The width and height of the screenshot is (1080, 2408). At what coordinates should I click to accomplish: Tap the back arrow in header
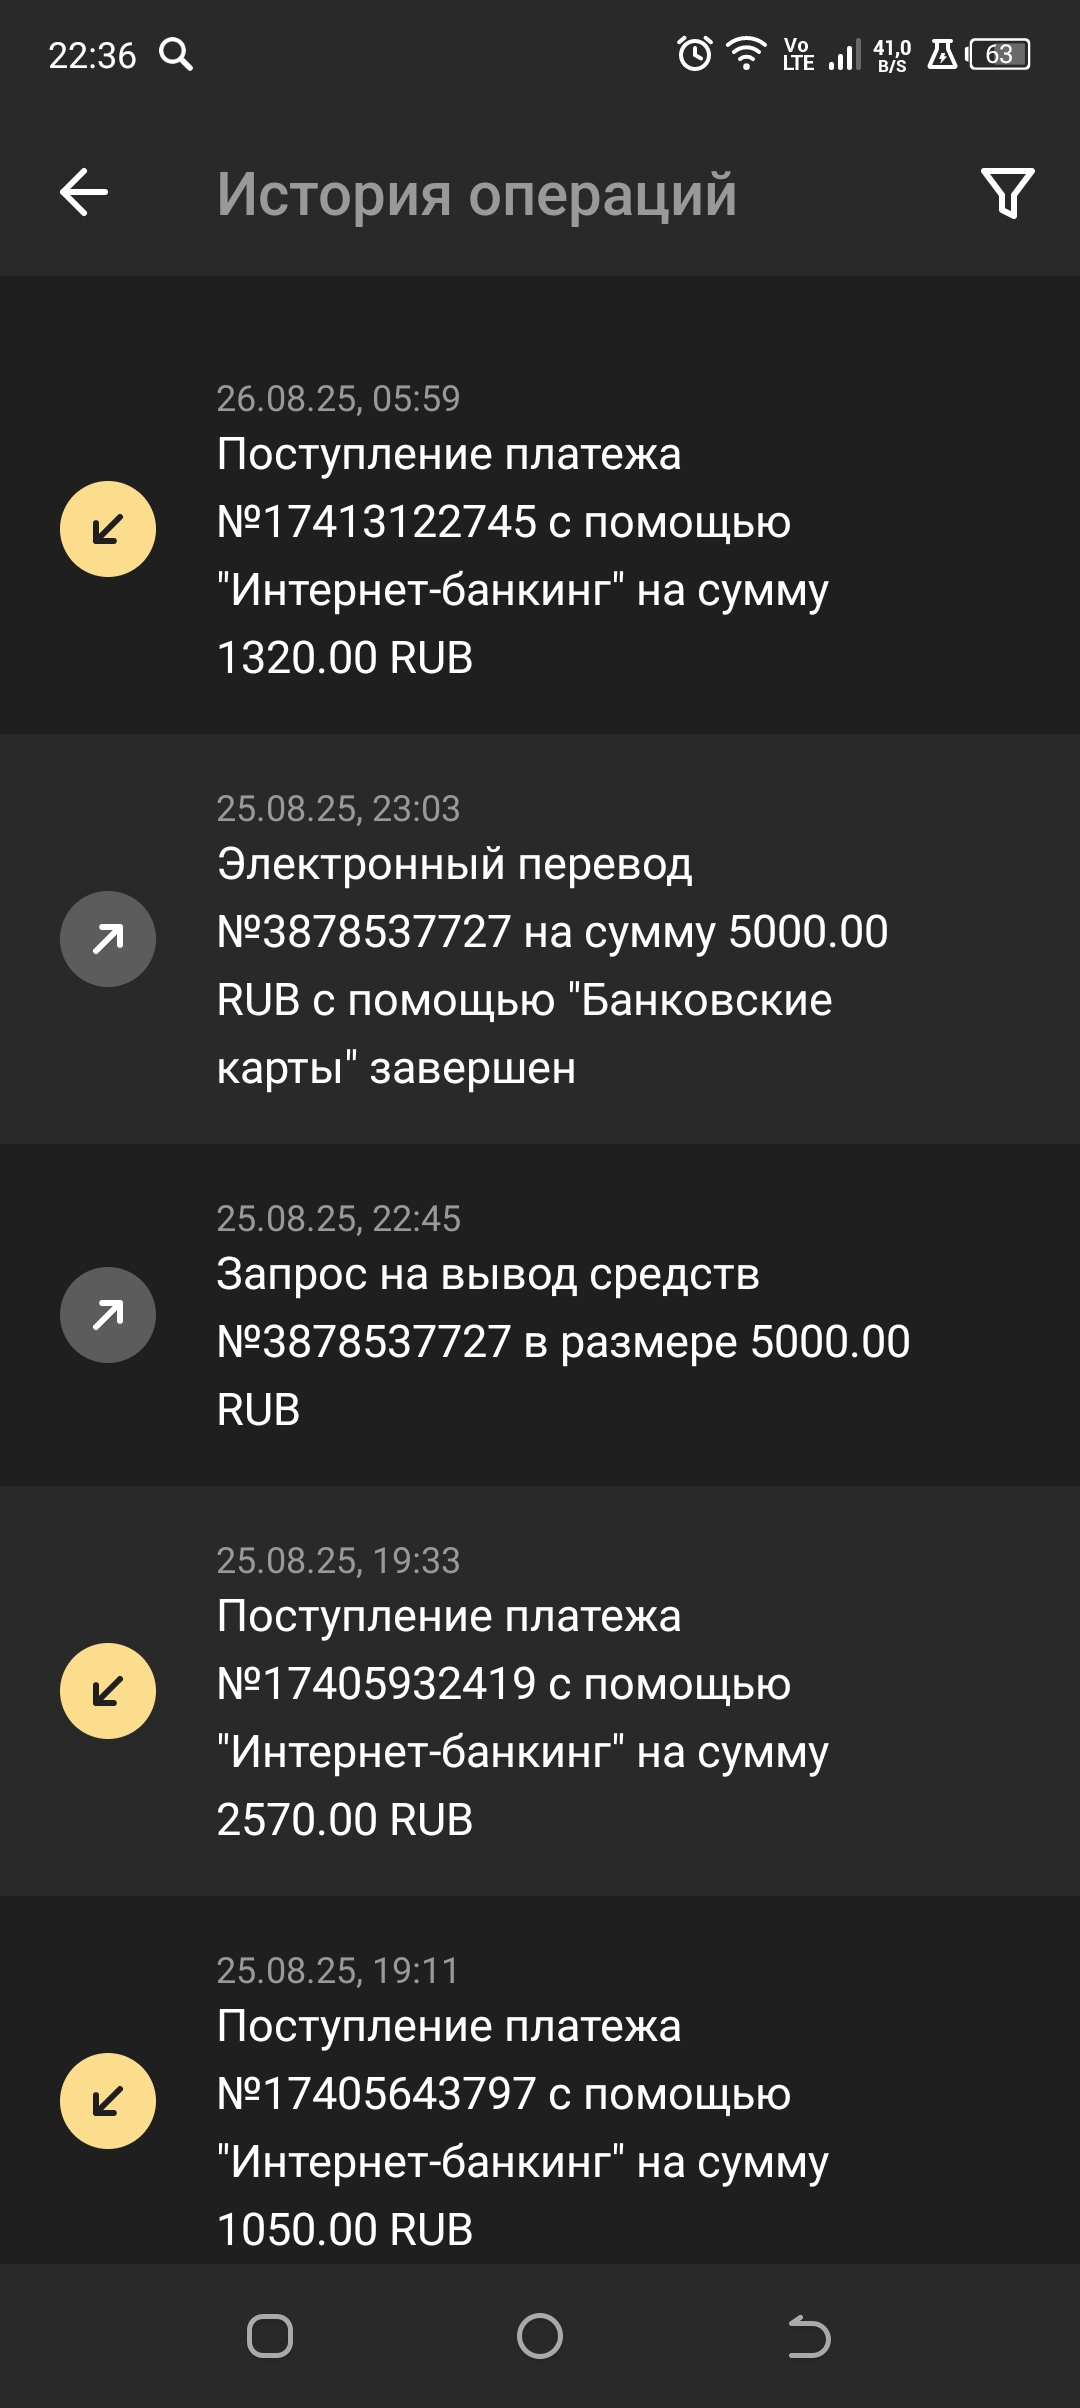click(84, 193)
